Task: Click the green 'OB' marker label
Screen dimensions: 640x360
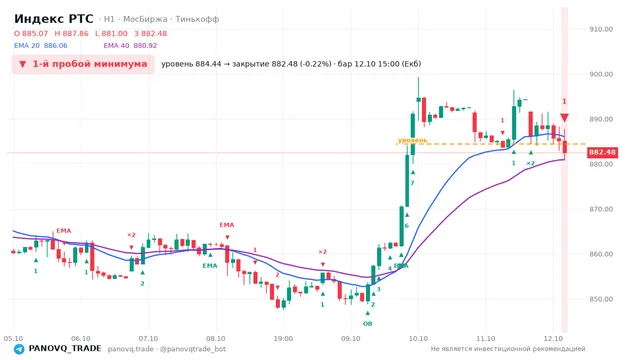Action: (x=367, y=324)
